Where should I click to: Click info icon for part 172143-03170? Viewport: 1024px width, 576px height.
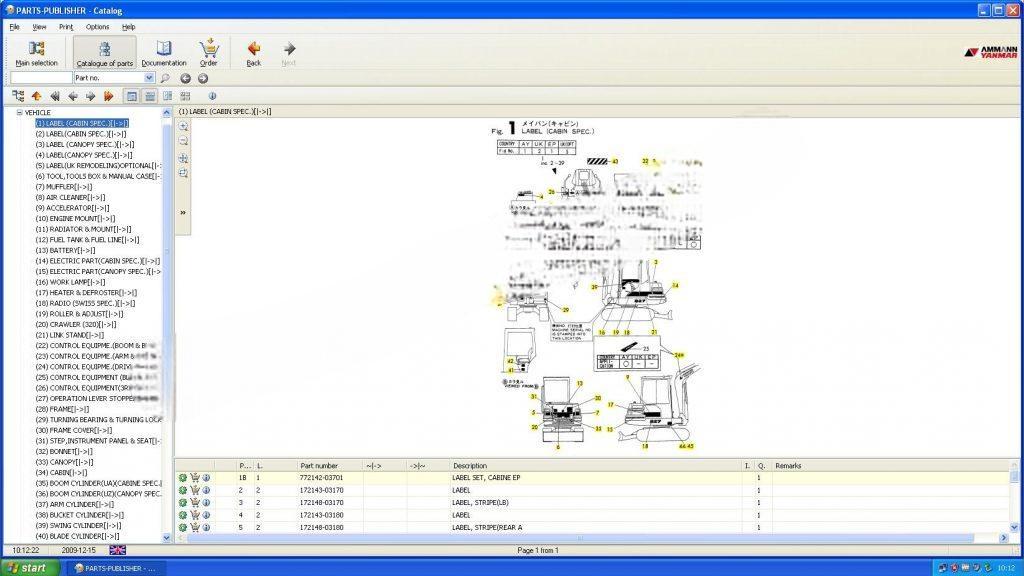[205, 489]
